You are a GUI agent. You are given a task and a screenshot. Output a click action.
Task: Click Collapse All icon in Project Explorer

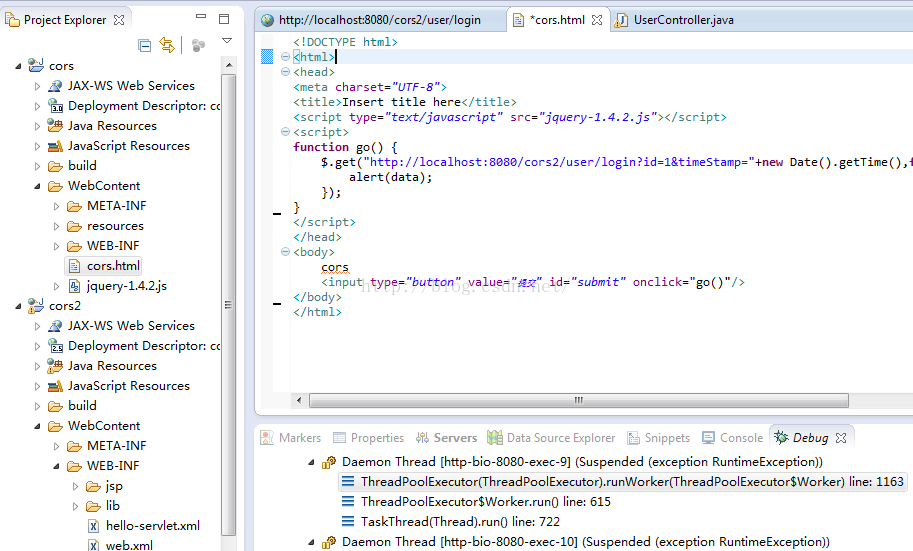(x=144, y=45)
